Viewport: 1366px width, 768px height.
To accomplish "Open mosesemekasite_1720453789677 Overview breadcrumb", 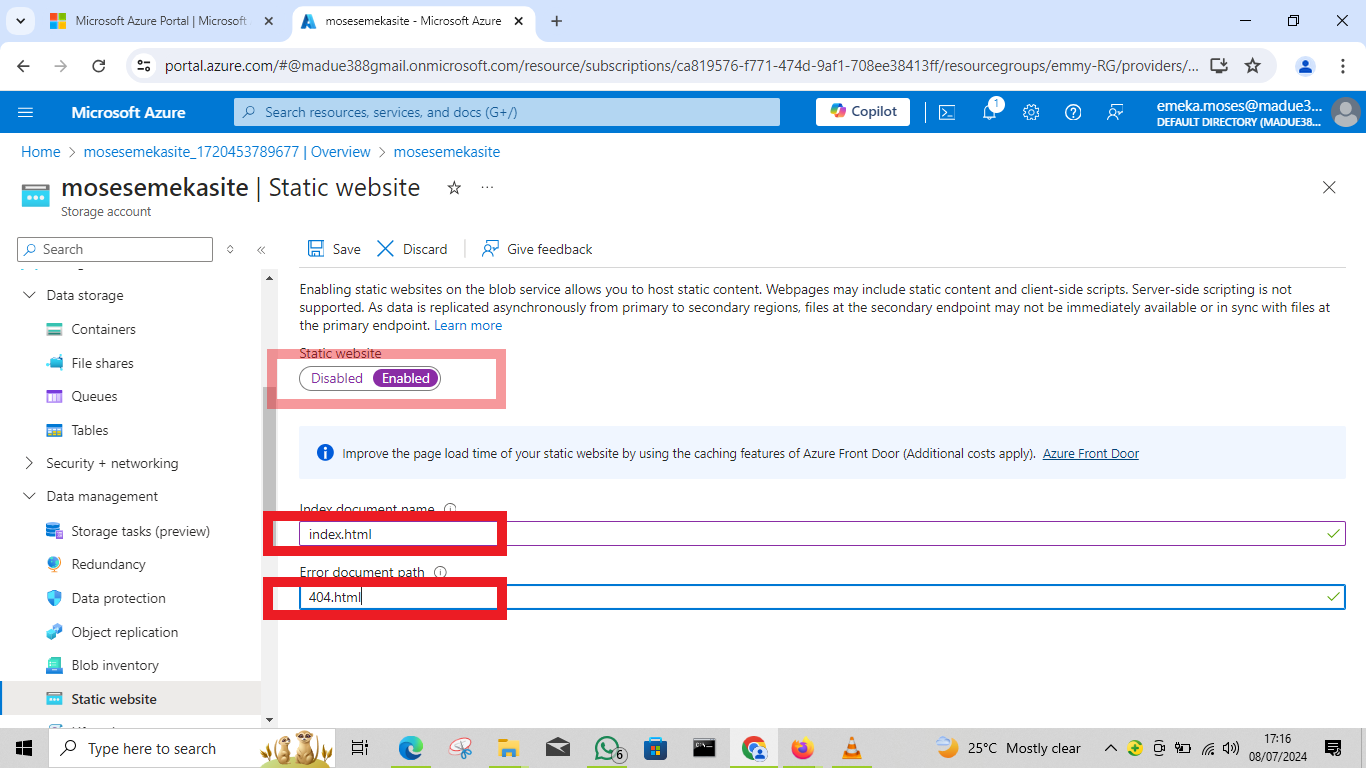I will tap(227, 152).
